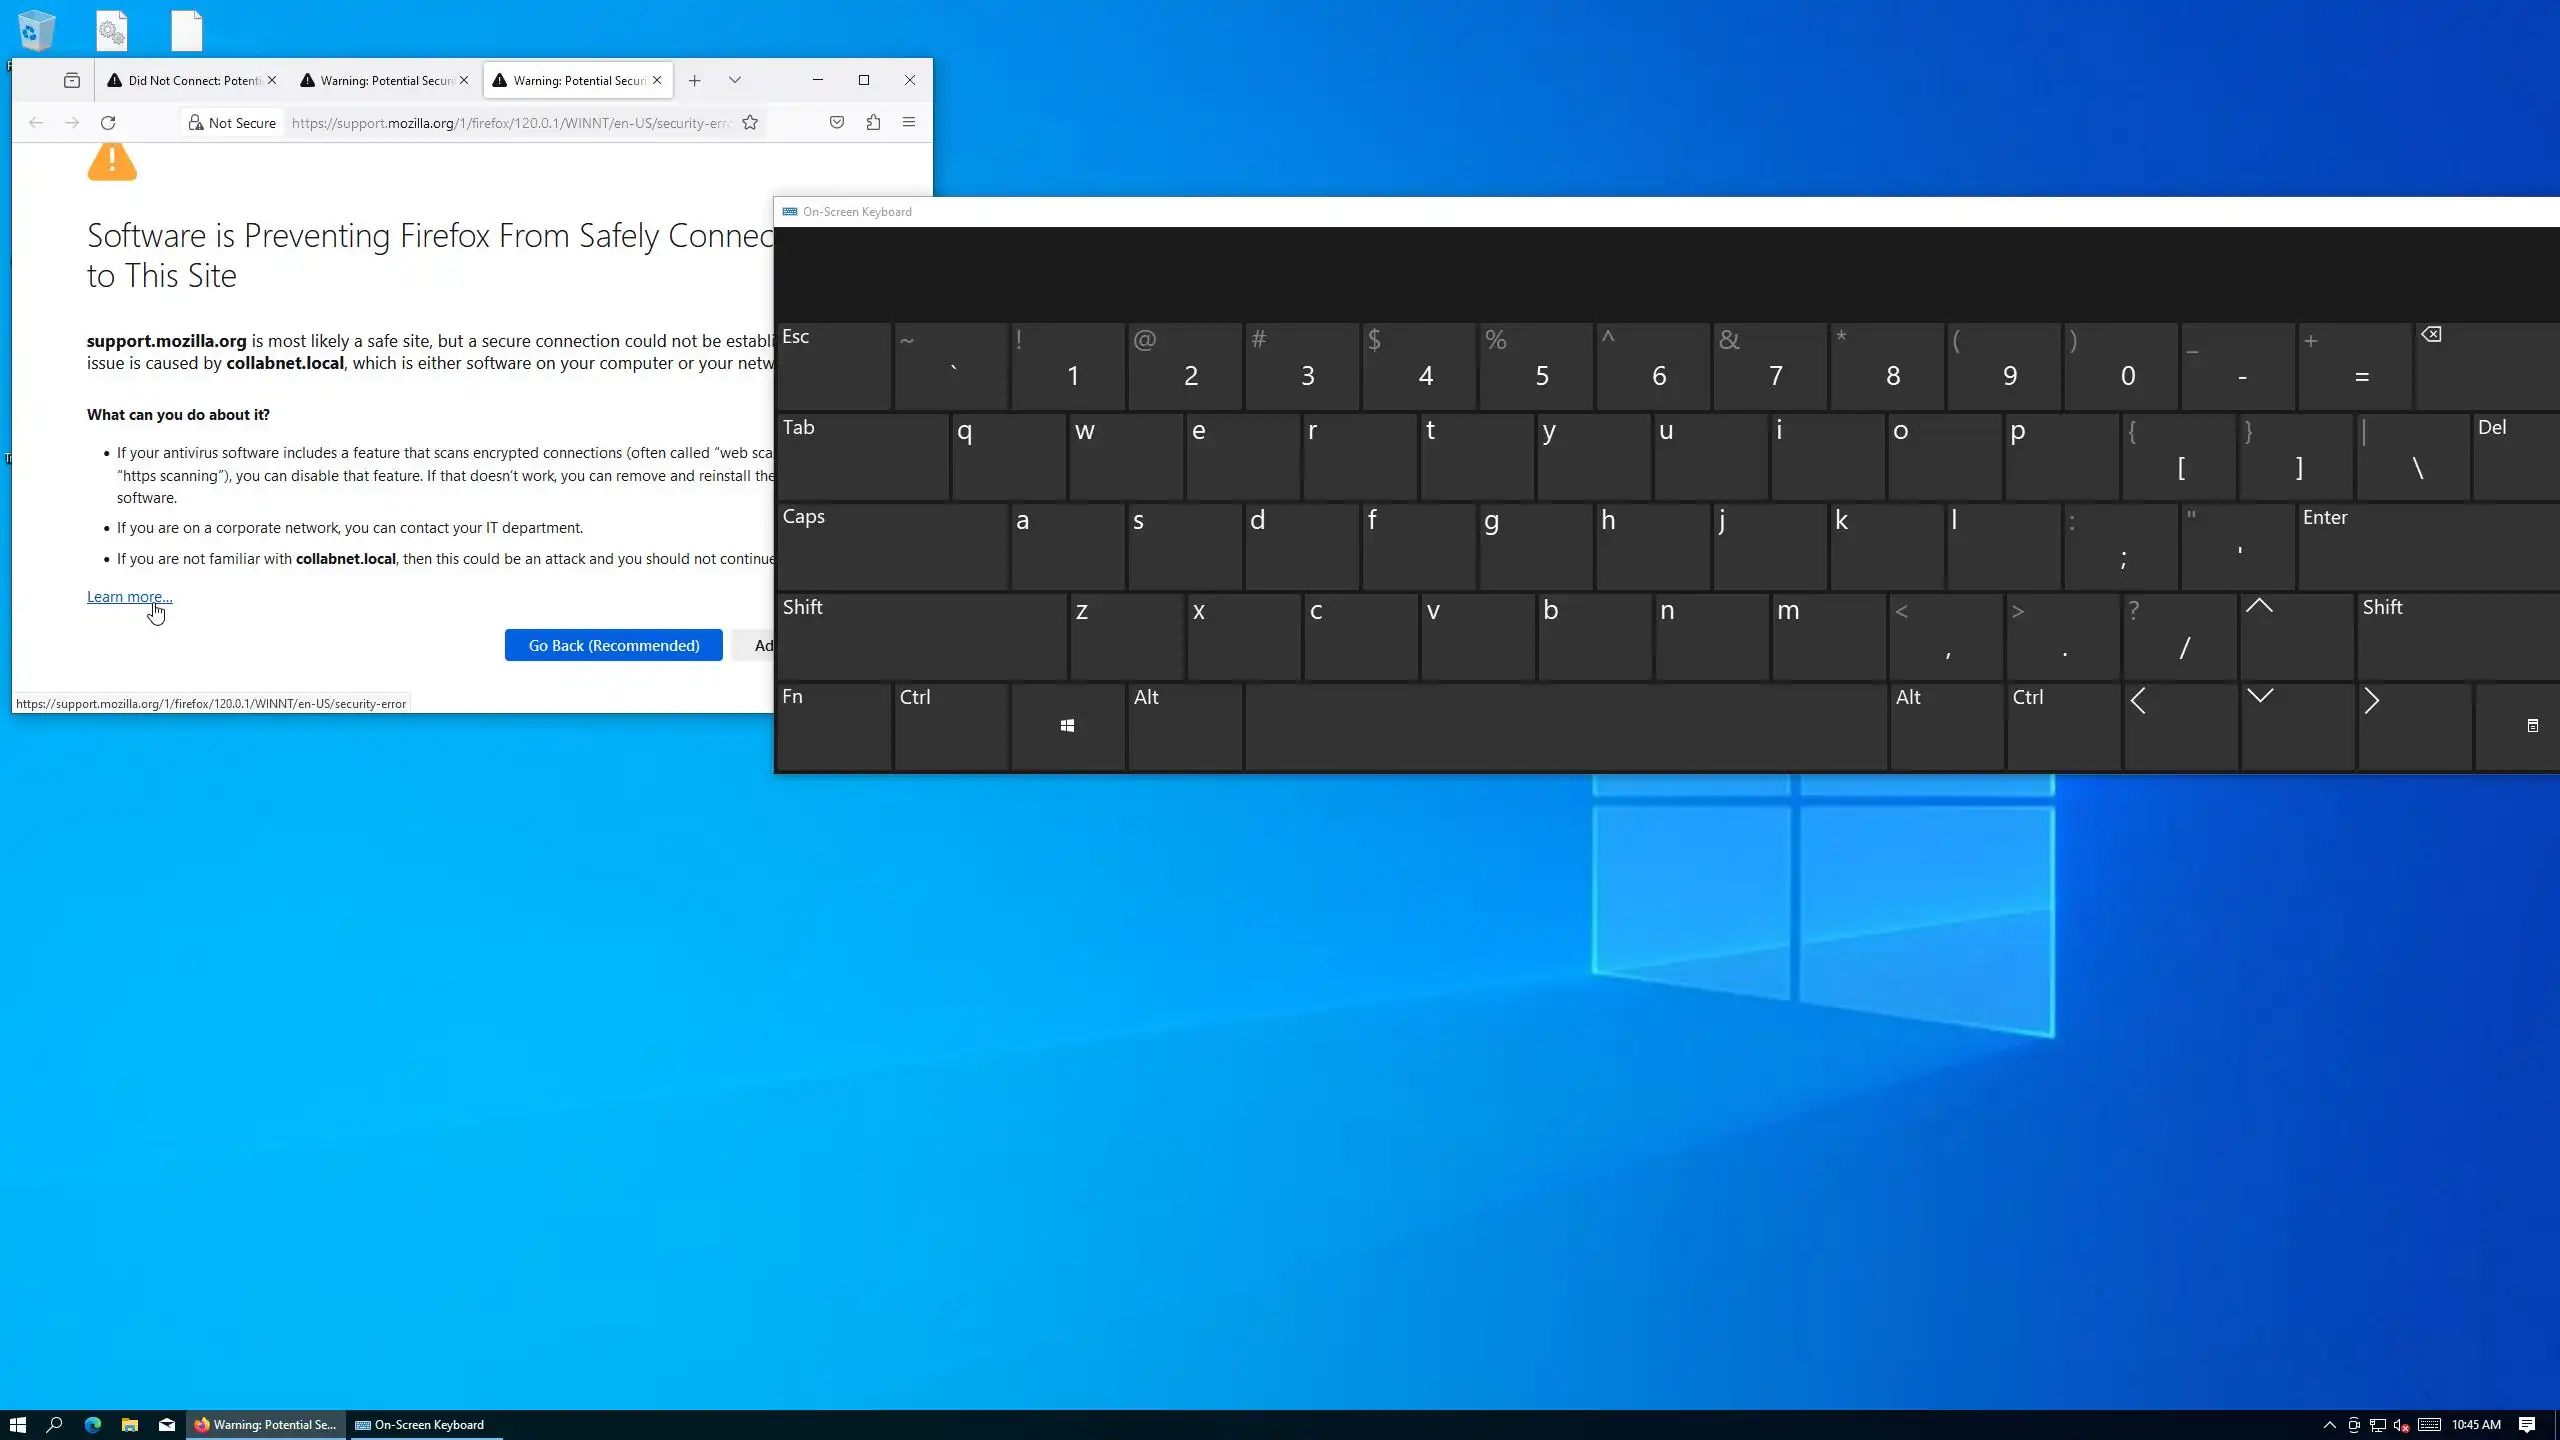Open Microsoft Edge from the taskbar

click(93, 1425)
